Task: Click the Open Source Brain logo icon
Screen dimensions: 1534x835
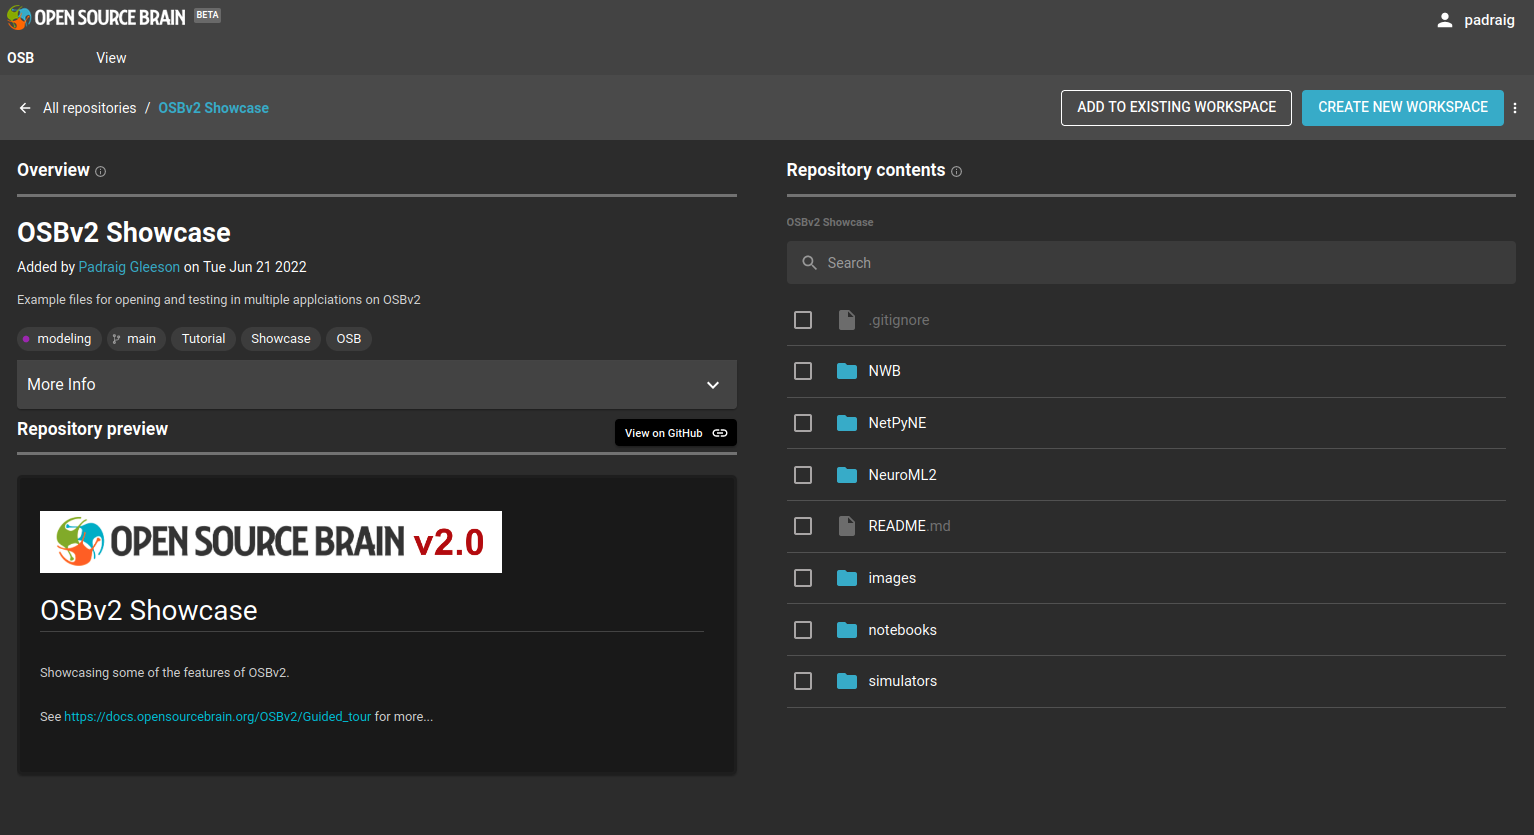Action: tap(19, 17)
